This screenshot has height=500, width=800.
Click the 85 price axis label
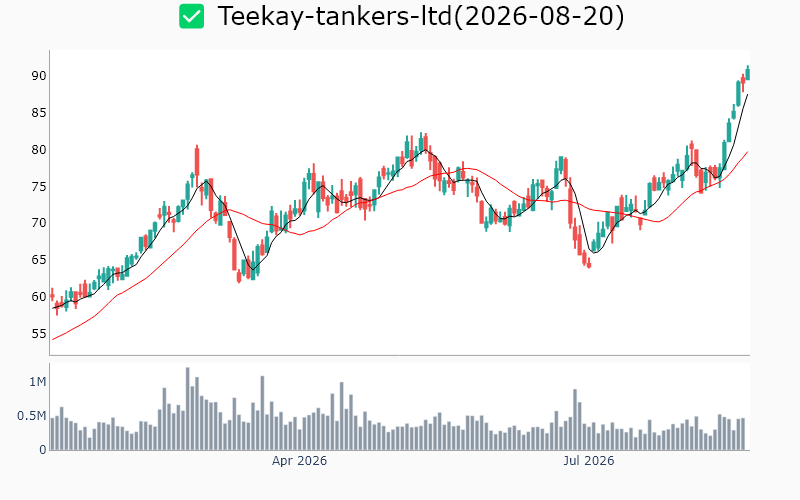click(39, 113)
